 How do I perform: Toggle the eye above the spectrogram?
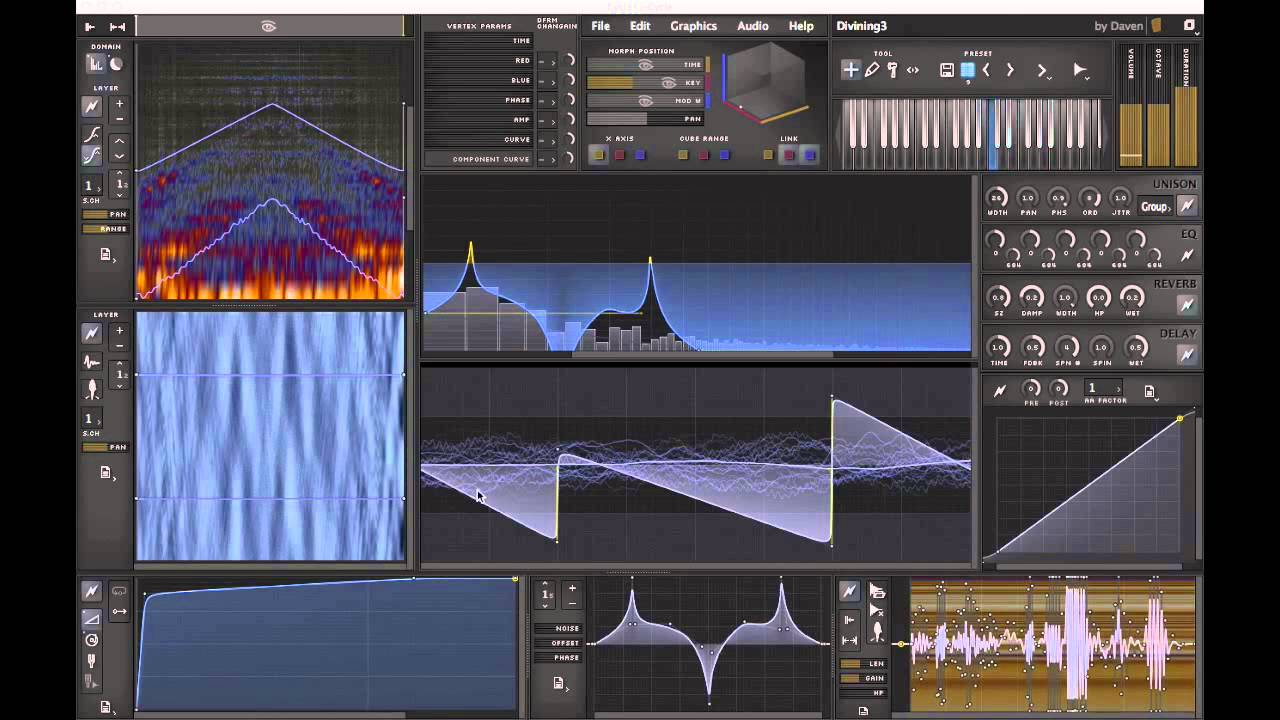pyautogui.click(x=268, y=27)
